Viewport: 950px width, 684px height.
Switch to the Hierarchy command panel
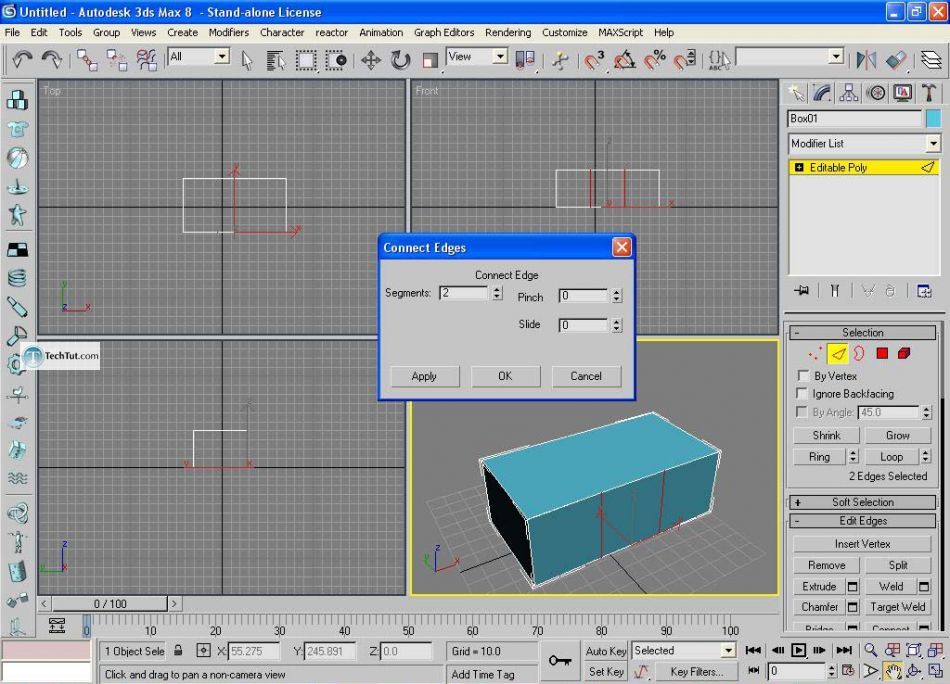click(x=849, y=93)
